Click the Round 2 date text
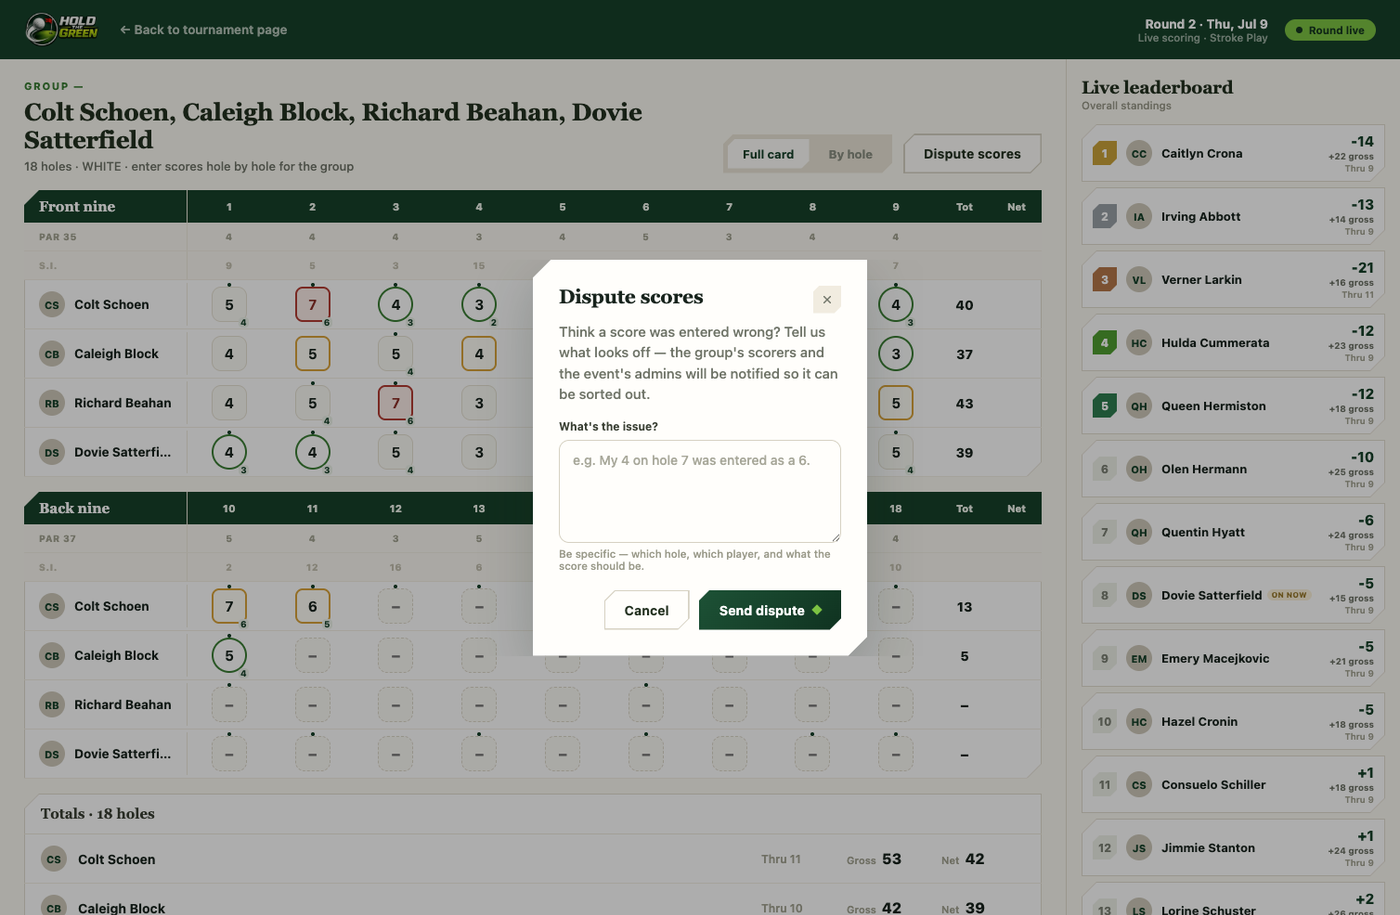 (x=1206, y=24)
